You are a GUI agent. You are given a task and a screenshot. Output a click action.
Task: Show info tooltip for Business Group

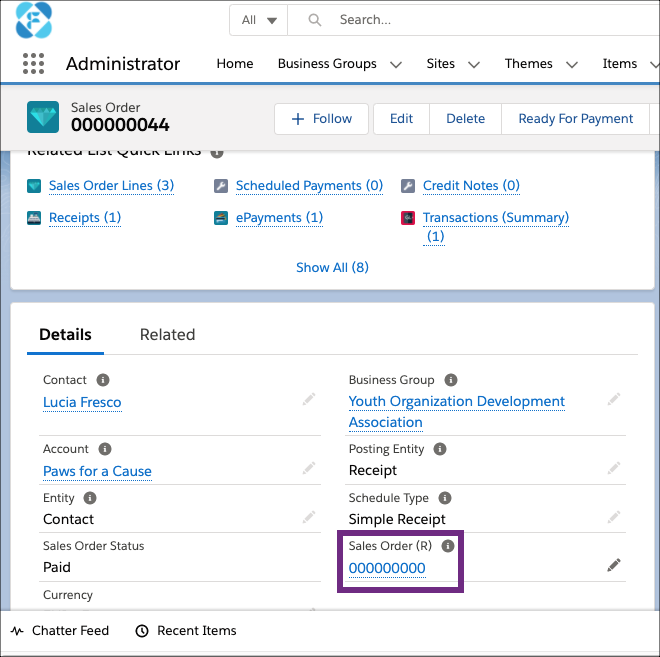point(451,380)
